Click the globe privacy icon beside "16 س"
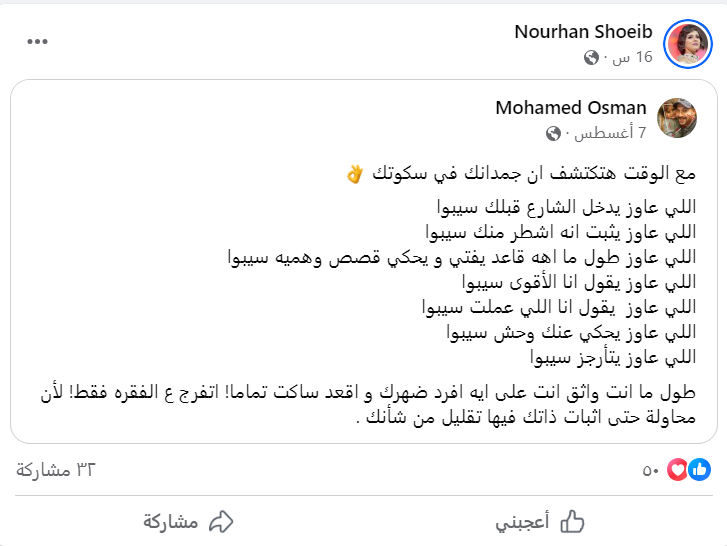The height and width of the screenshot is (546, 727). click(x=592, y=58)
